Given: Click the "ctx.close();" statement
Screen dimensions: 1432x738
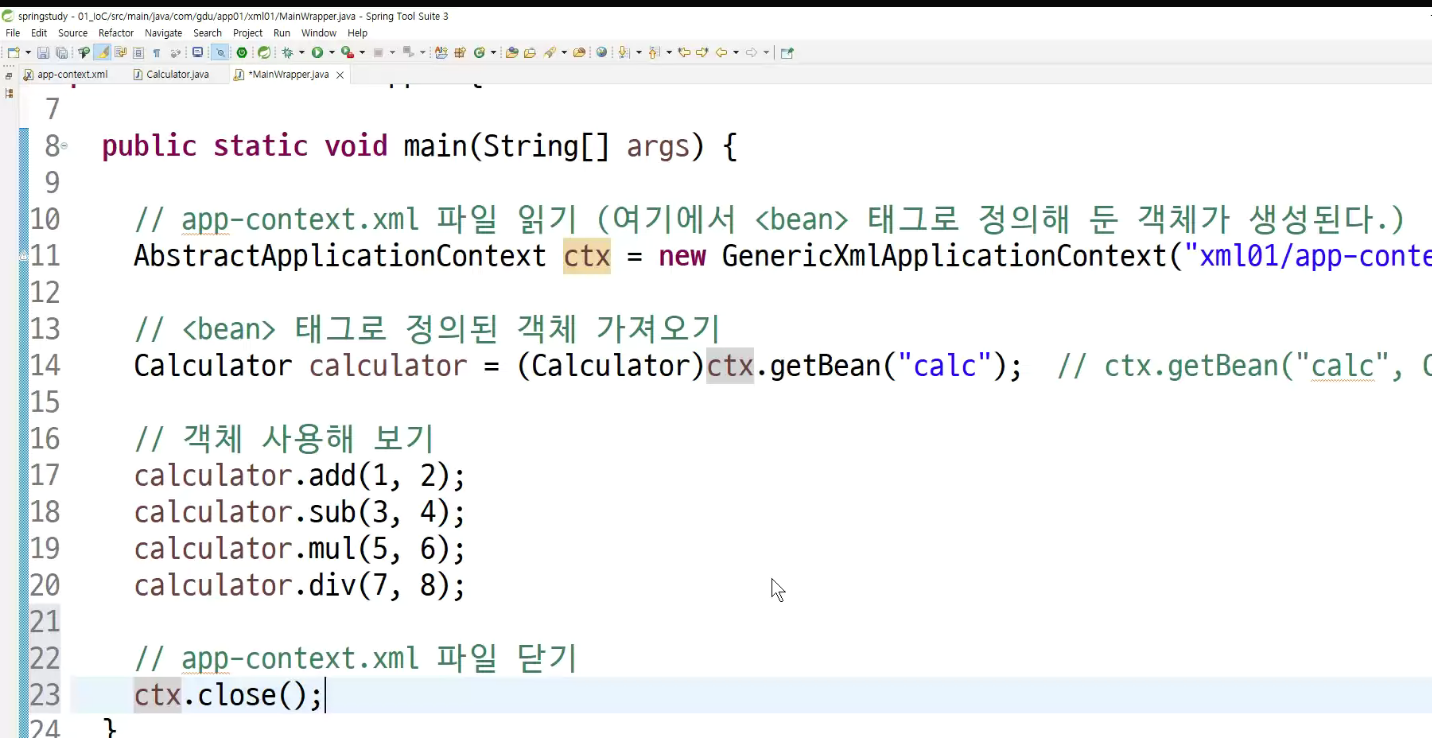Looking at the screenshot, I should tap(228, 695).
